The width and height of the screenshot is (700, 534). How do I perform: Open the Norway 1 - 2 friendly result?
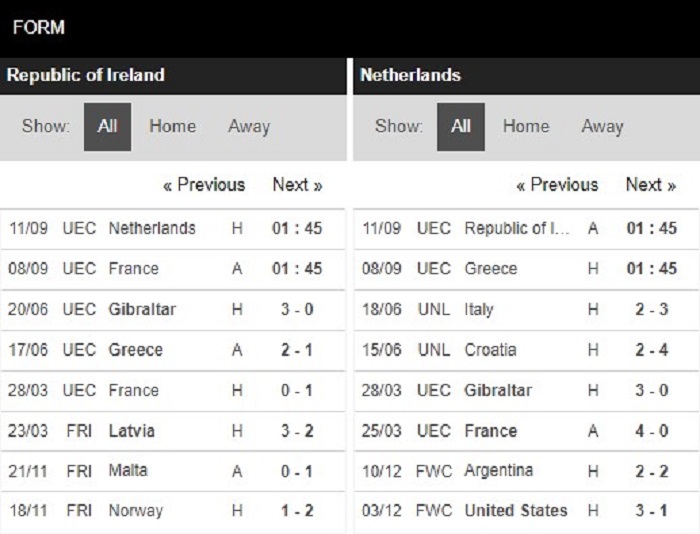[173, 512]
